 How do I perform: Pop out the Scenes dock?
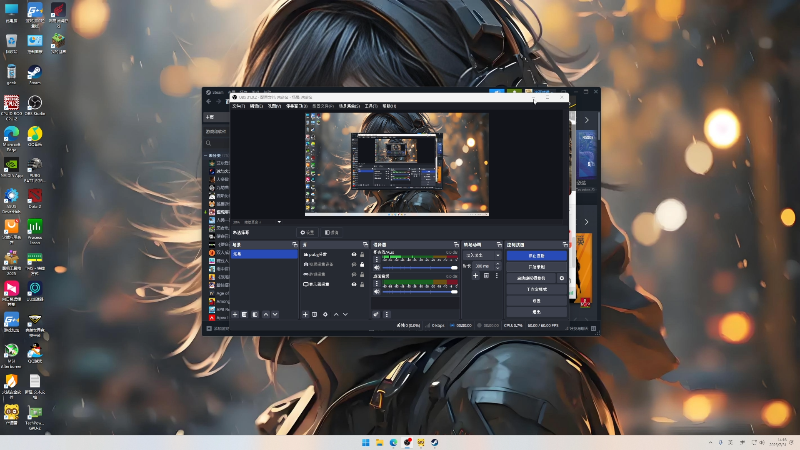(294, 245)
